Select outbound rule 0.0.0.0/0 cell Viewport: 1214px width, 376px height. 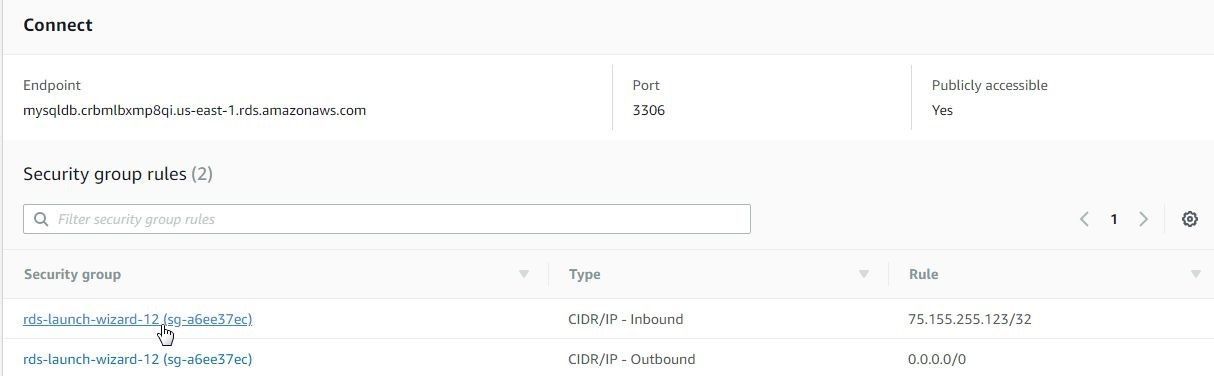(x=937, y=359)
